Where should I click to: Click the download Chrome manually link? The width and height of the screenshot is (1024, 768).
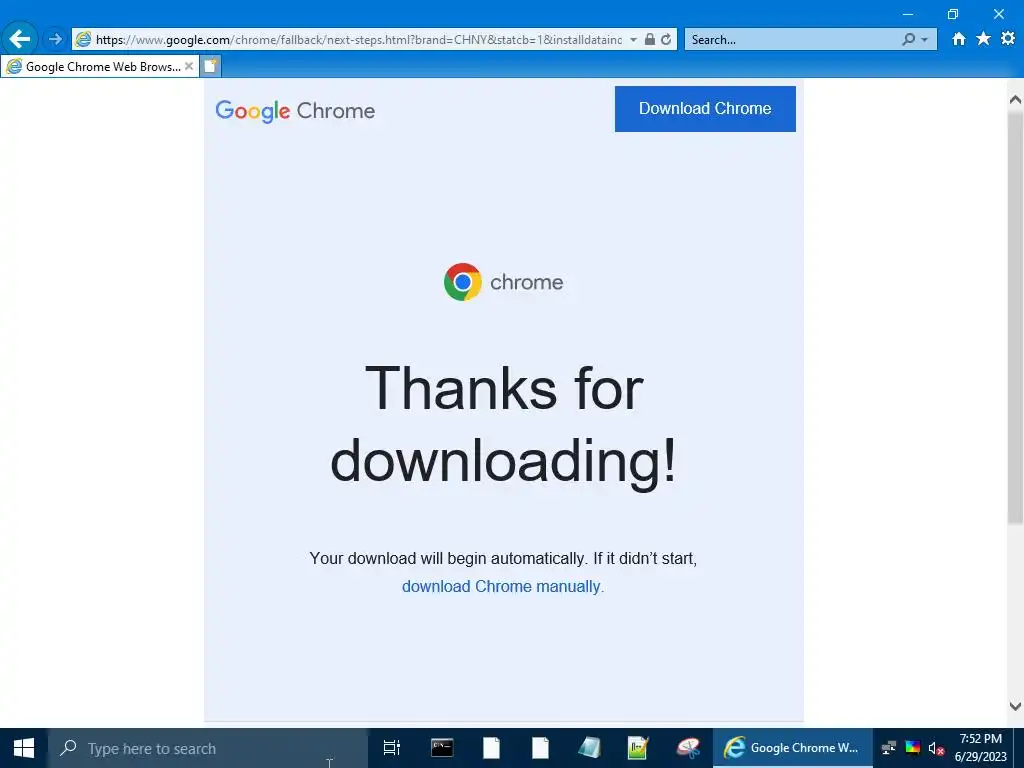pos(503,586)
